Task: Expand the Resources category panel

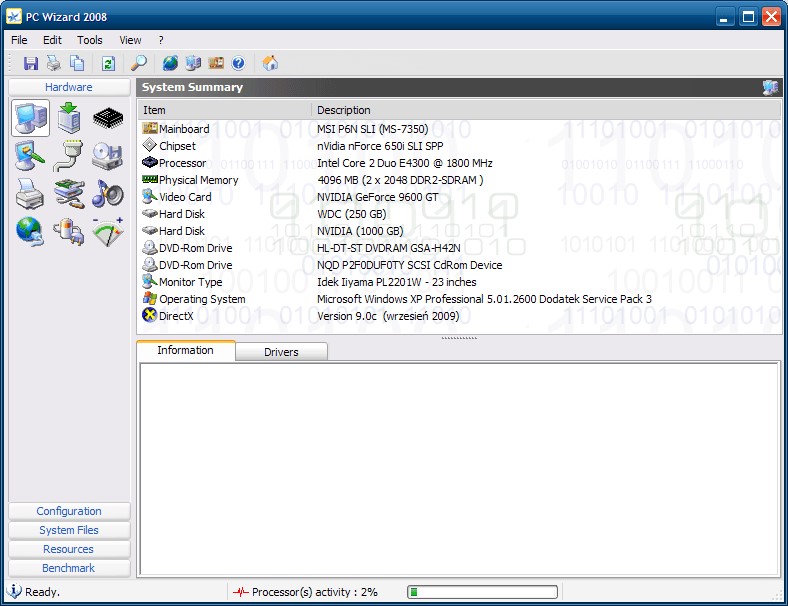Action: [x=69, y=549]
